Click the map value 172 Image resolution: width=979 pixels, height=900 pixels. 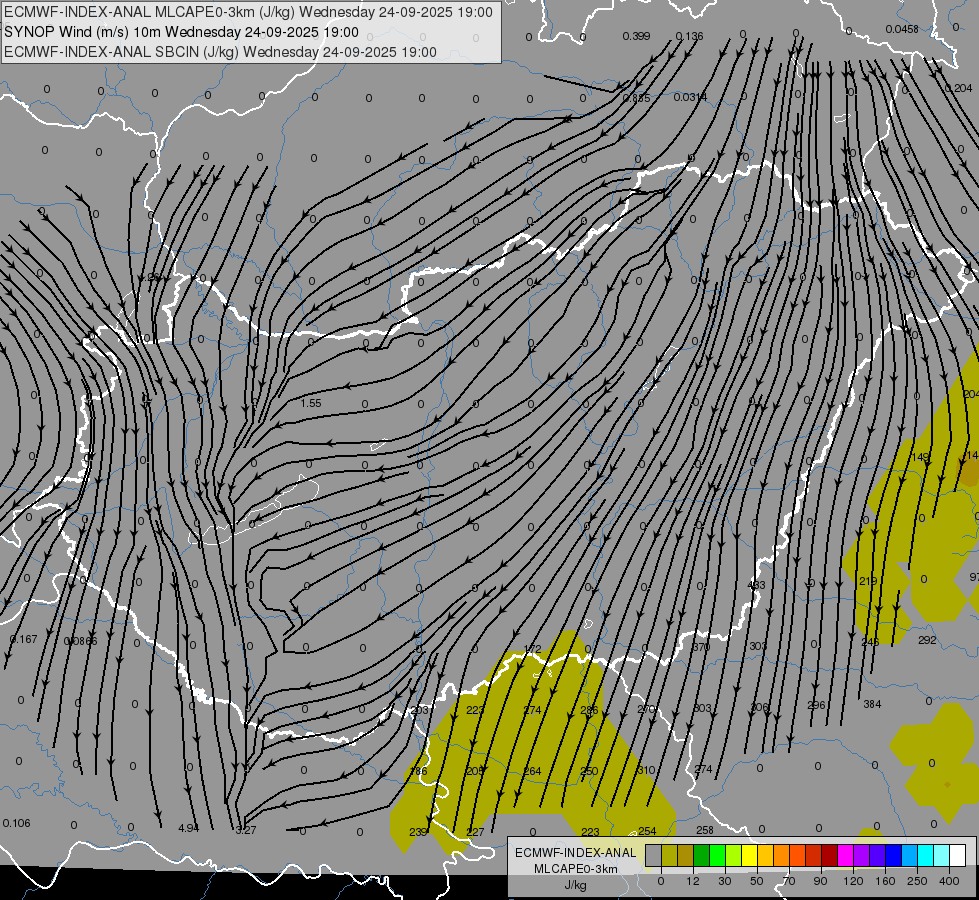pos(532,649)
